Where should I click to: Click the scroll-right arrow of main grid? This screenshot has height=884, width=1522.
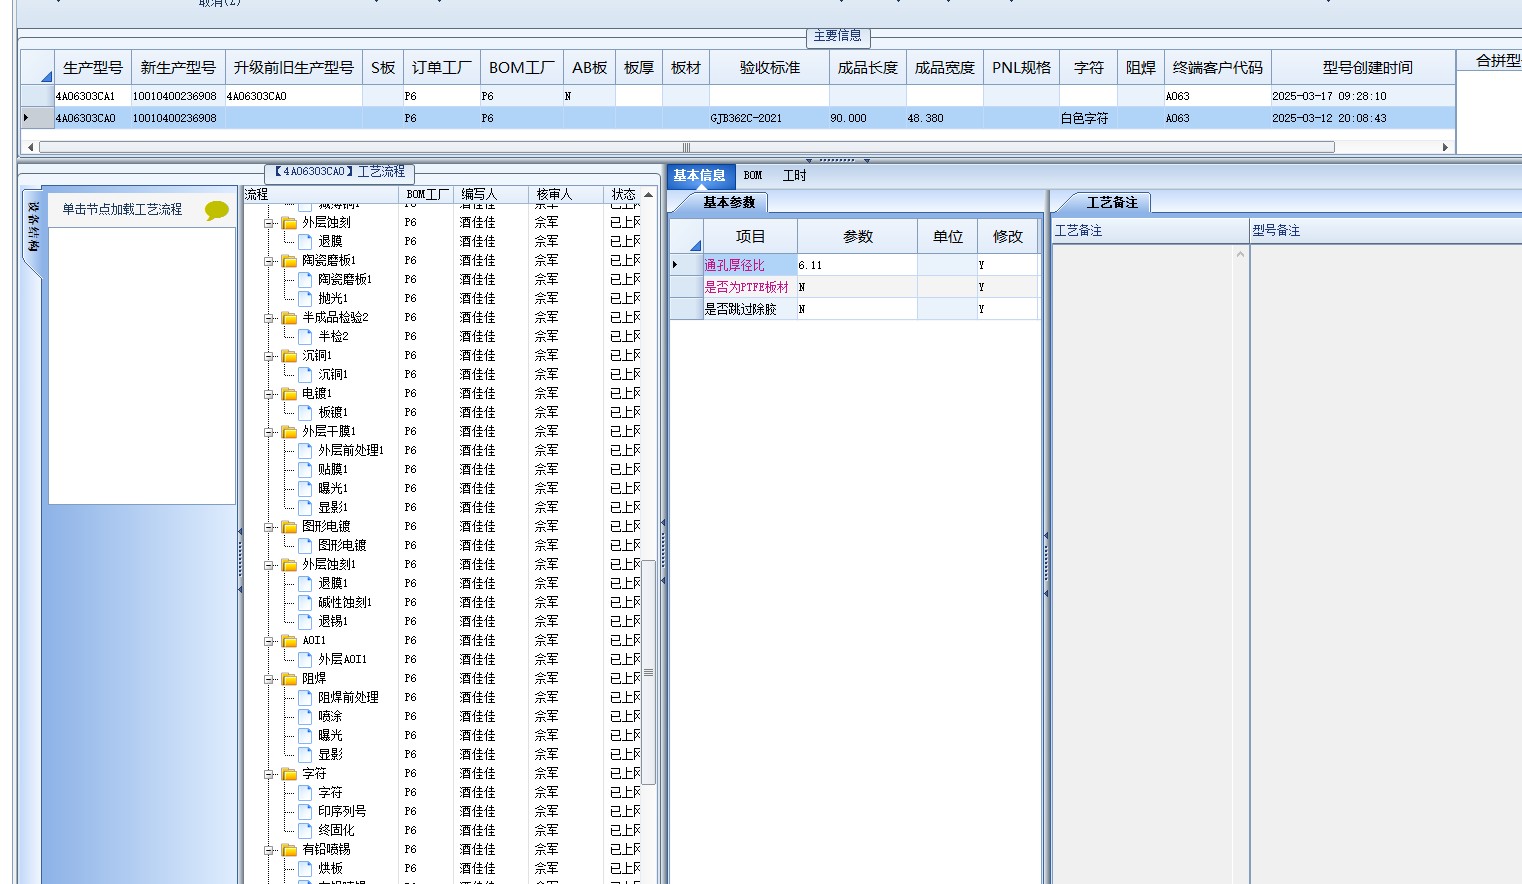click(x=1445, y=147)
